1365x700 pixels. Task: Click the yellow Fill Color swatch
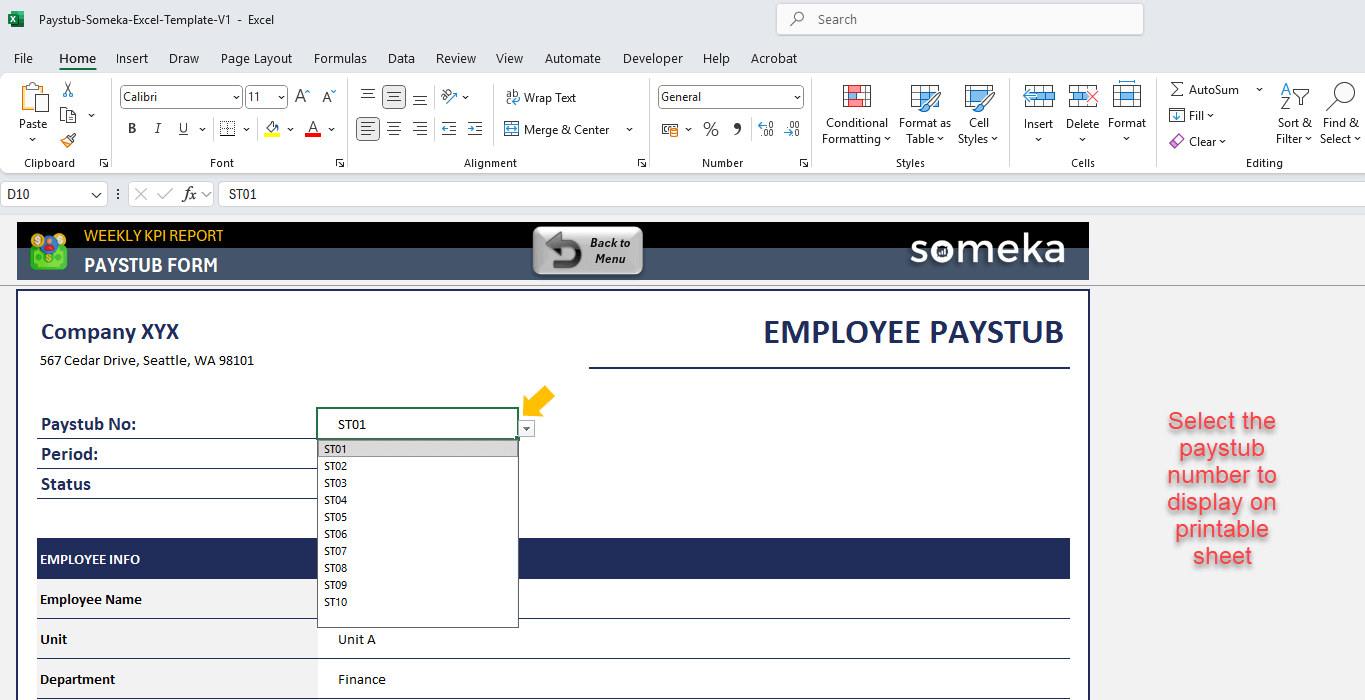click(272, 129)
